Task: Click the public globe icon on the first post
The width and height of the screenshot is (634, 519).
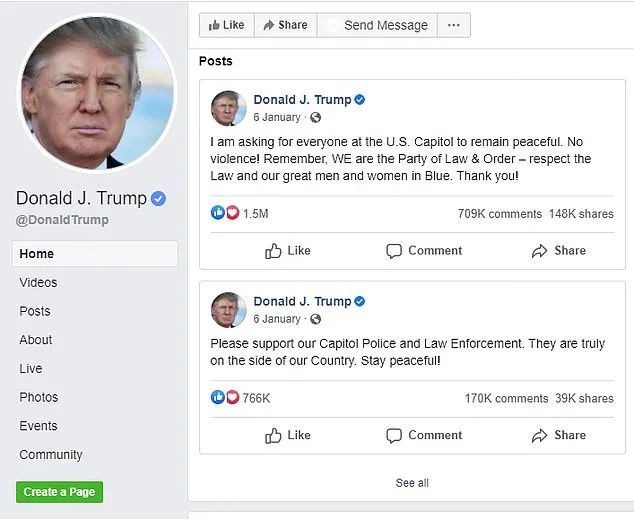Action: [316, 118]
